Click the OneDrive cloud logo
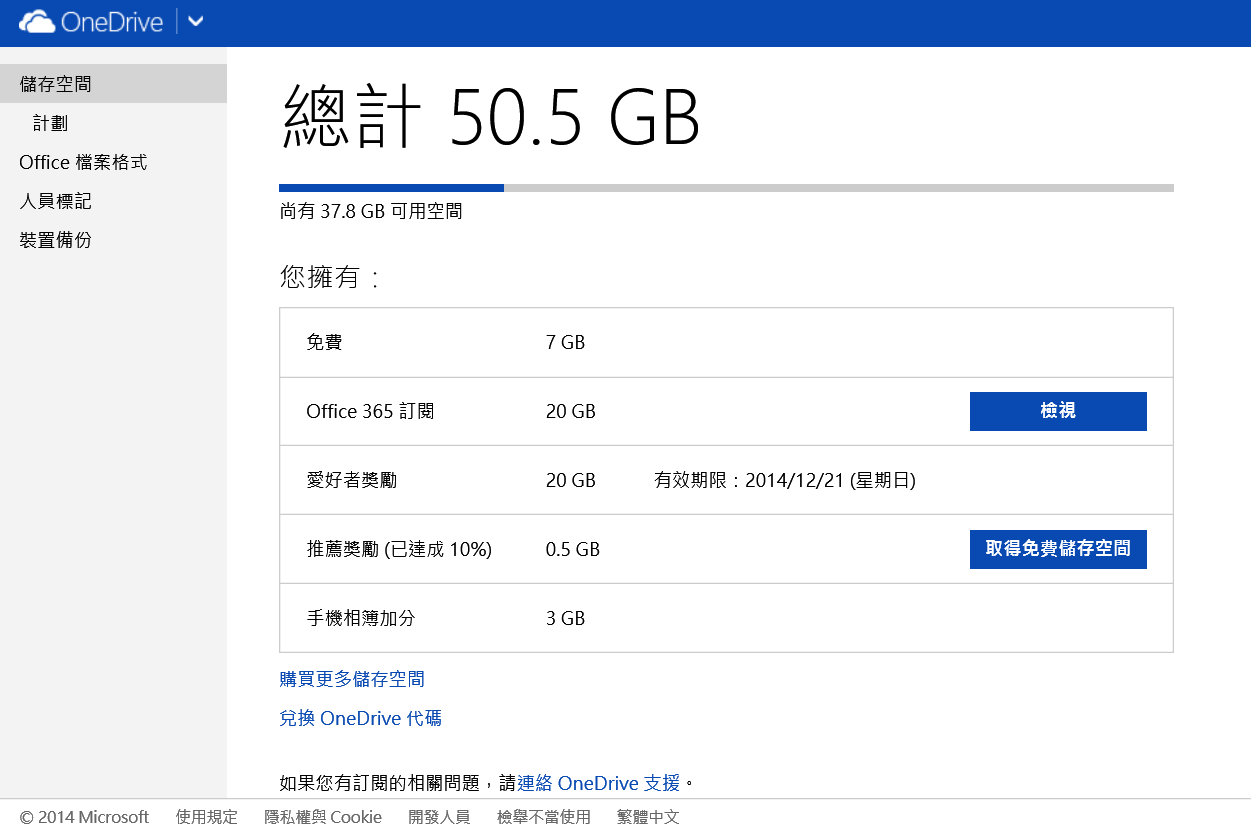Viewport: 1251px width, 829px height. tap(36, 21)
